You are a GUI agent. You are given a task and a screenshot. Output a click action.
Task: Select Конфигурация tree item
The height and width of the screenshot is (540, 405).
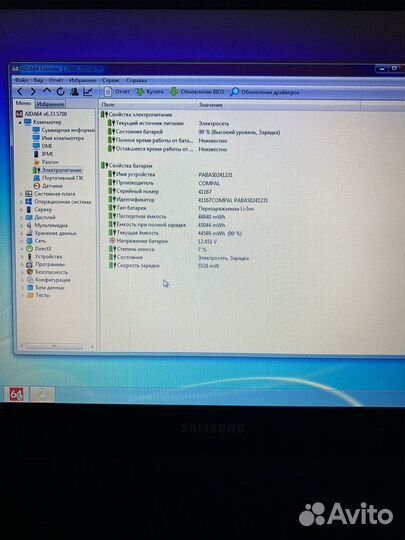[x=49, y=280]
